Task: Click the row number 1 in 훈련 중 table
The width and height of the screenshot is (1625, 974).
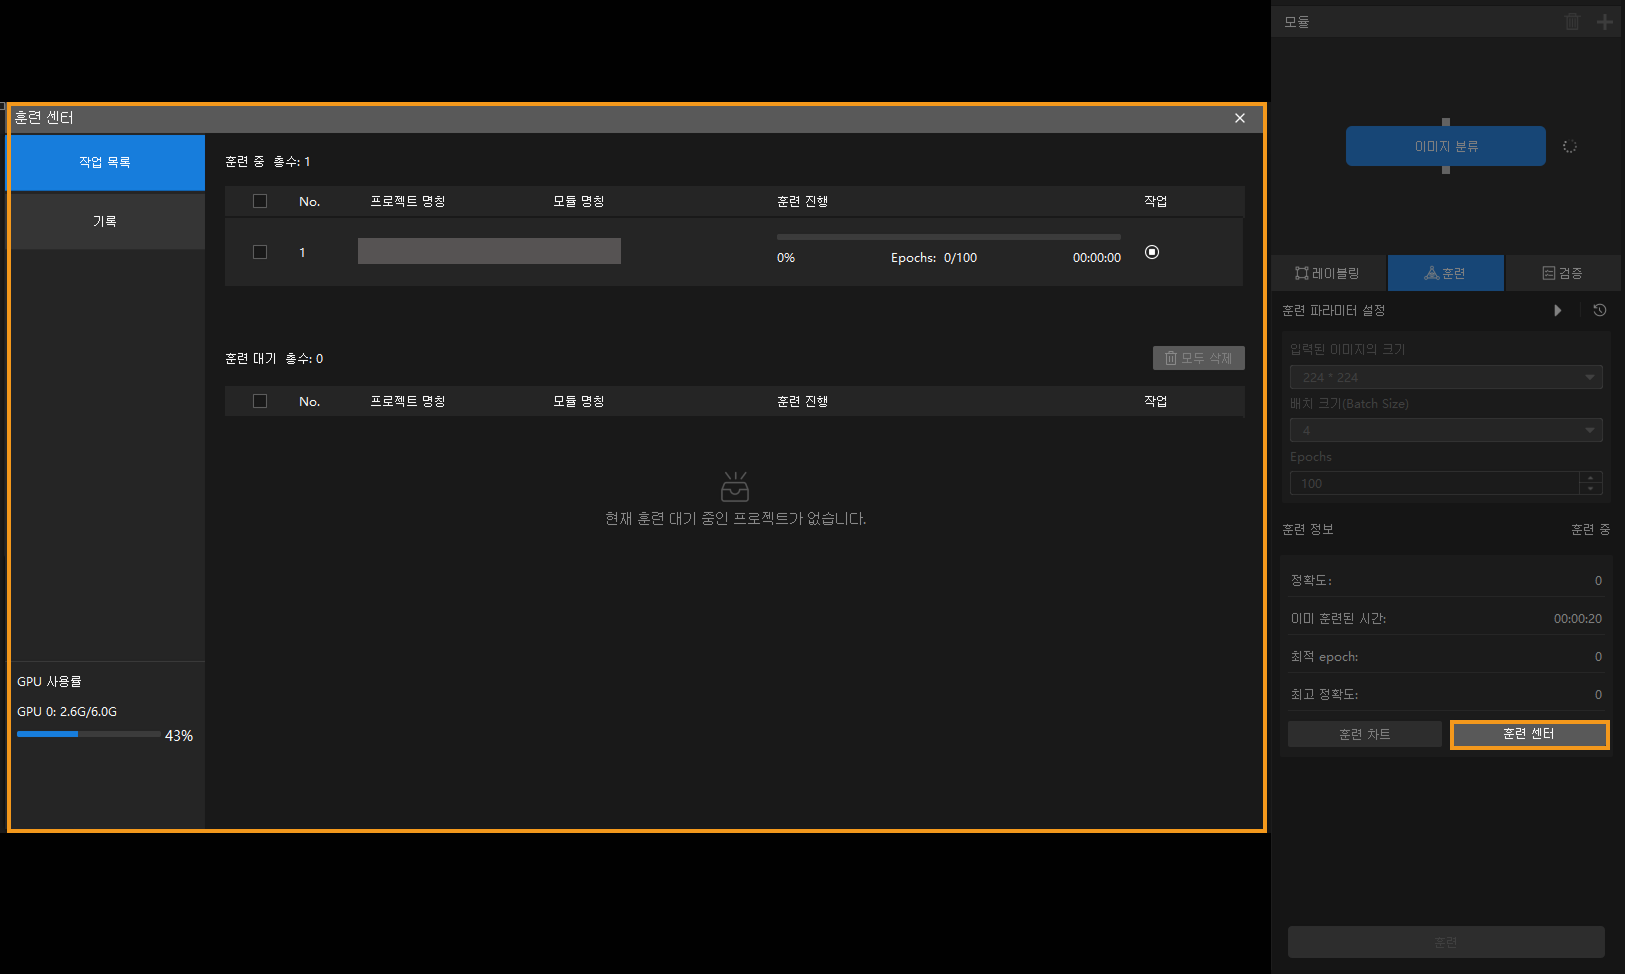Action: [x=302, y=252]
